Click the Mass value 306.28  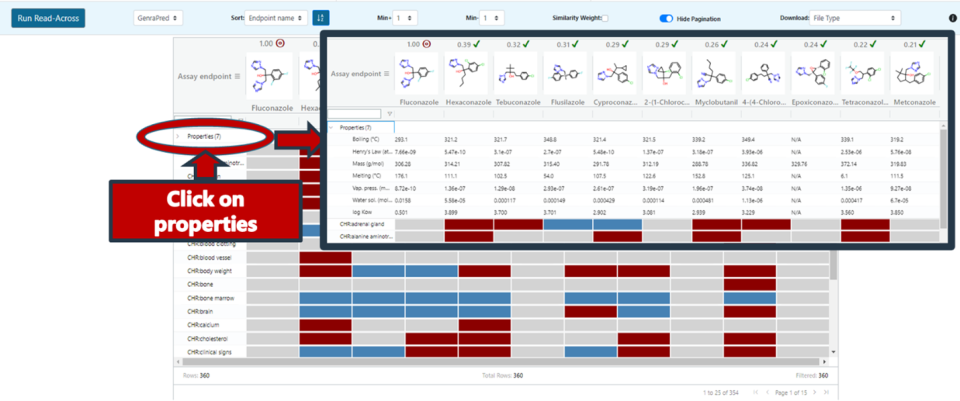[x=403, y=164]
